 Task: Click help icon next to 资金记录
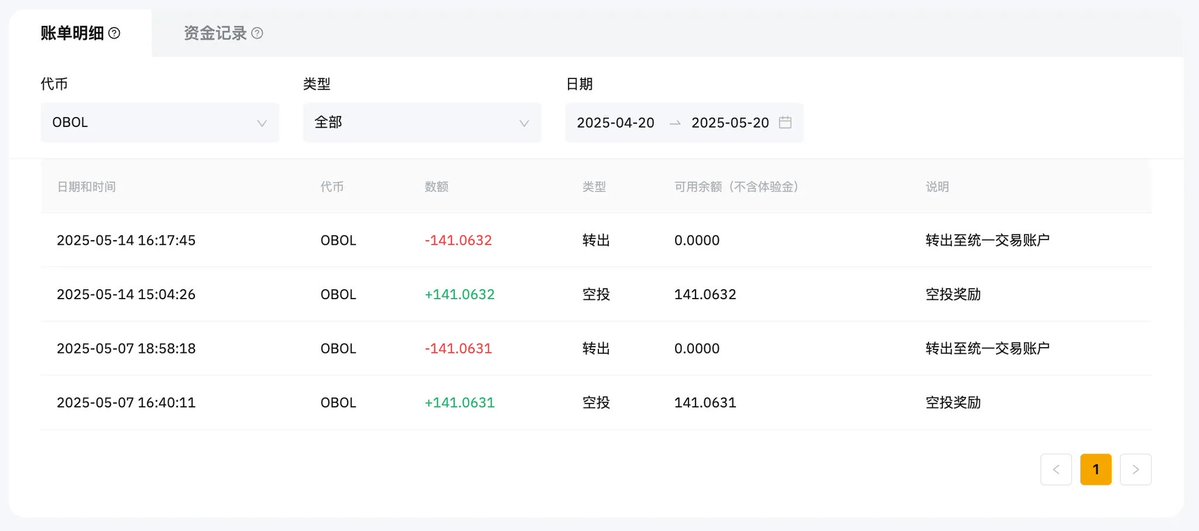tap(258, 34)
